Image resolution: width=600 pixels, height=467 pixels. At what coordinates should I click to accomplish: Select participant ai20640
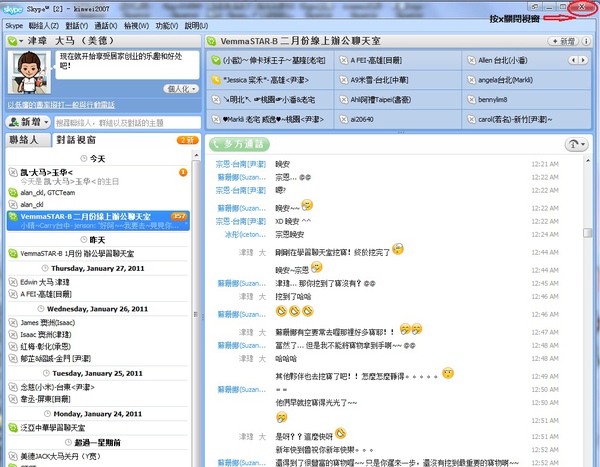(x=398, y=119)
